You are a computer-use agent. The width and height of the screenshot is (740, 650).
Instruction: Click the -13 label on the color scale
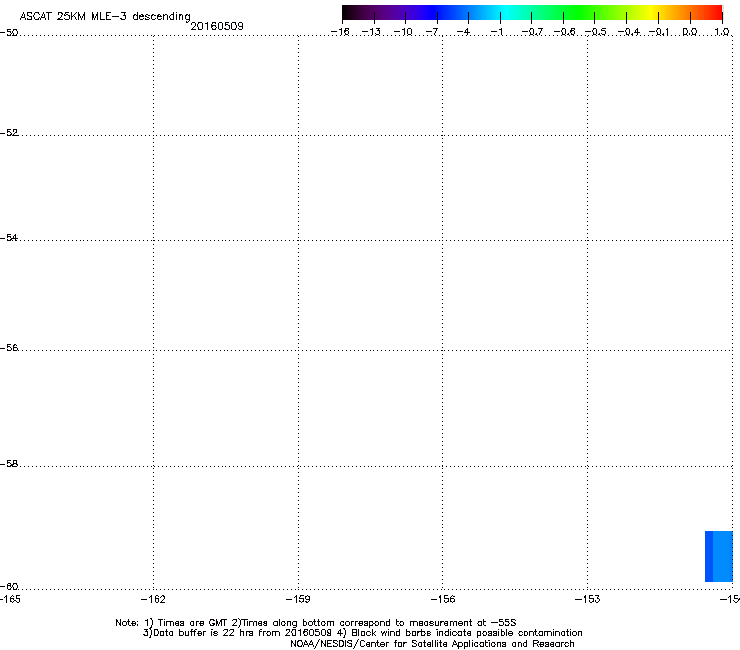pyautogui.click(x=371, y=32)
